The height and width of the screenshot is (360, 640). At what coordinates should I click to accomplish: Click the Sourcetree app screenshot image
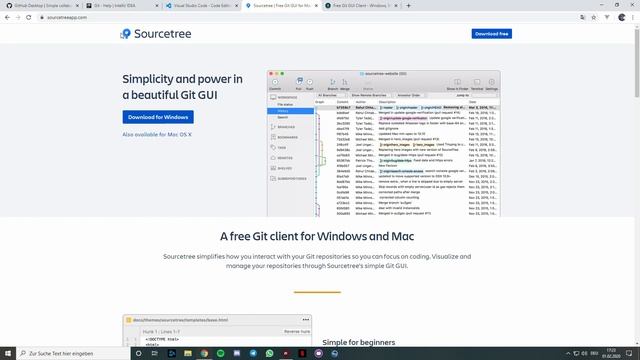(384, 143)
